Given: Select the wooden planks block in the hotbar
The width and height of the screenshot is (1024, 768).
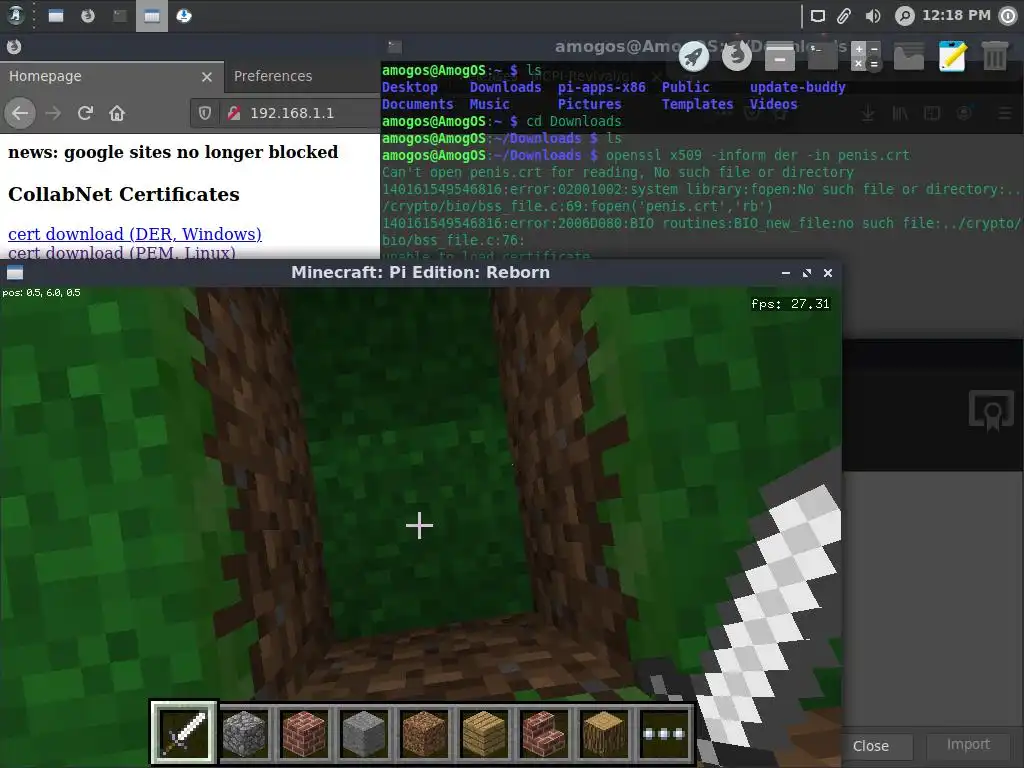Looking at the screenshot, I should click(x=484, y=733).
